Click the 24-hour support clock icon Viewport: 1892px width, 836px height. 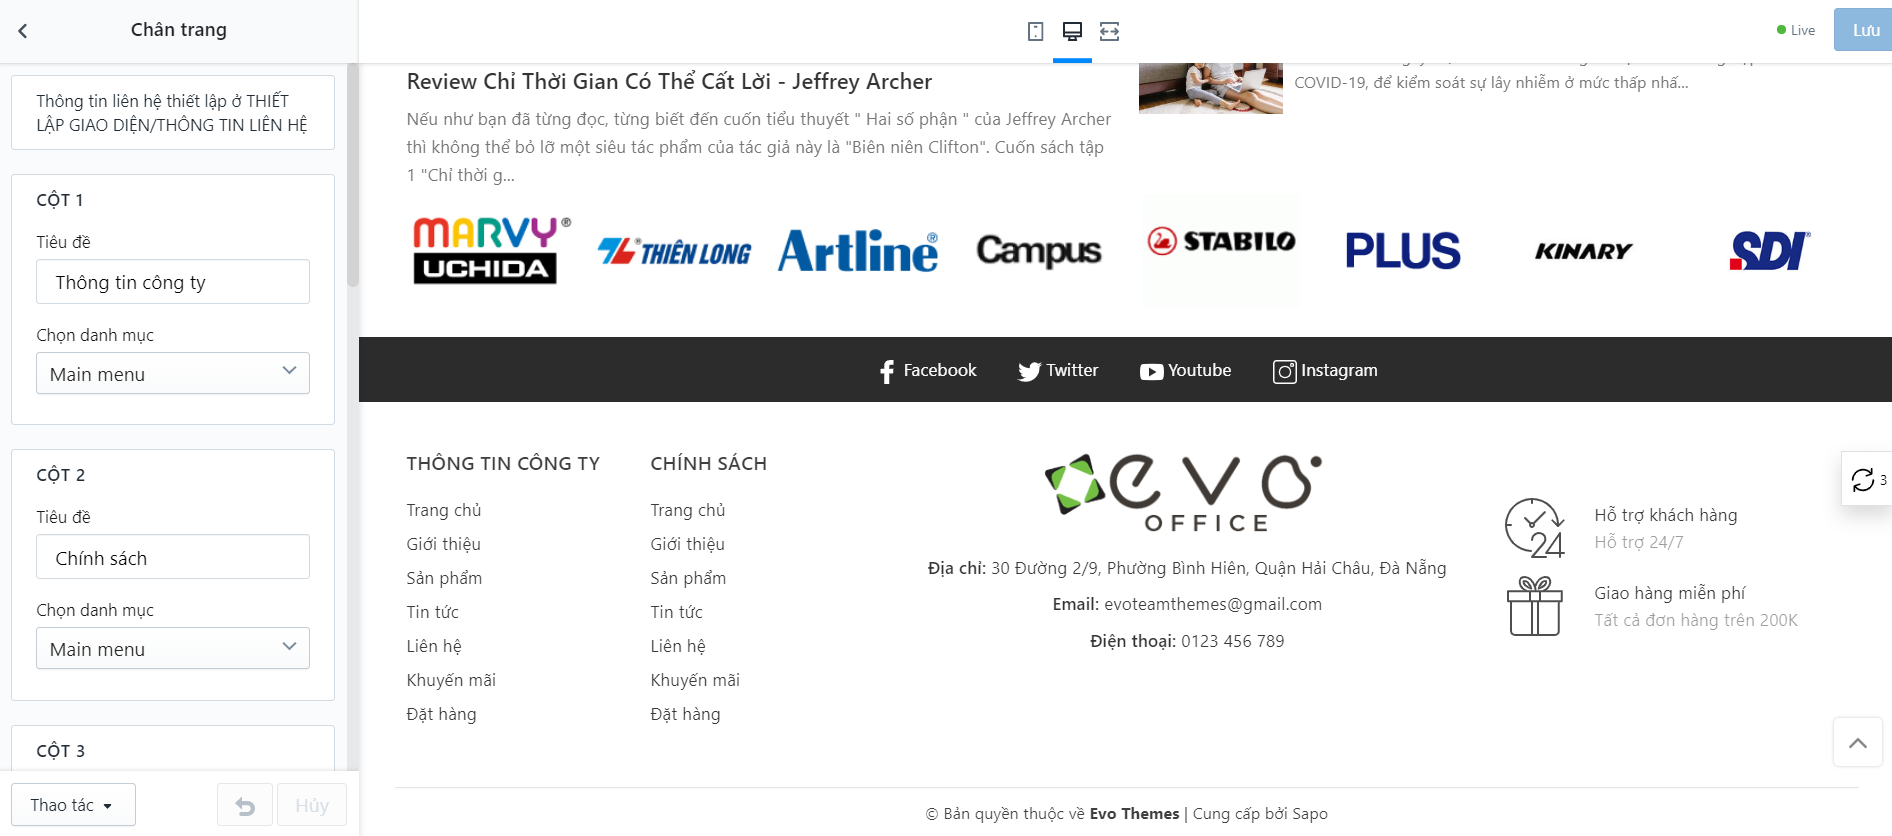[1535, 528]
